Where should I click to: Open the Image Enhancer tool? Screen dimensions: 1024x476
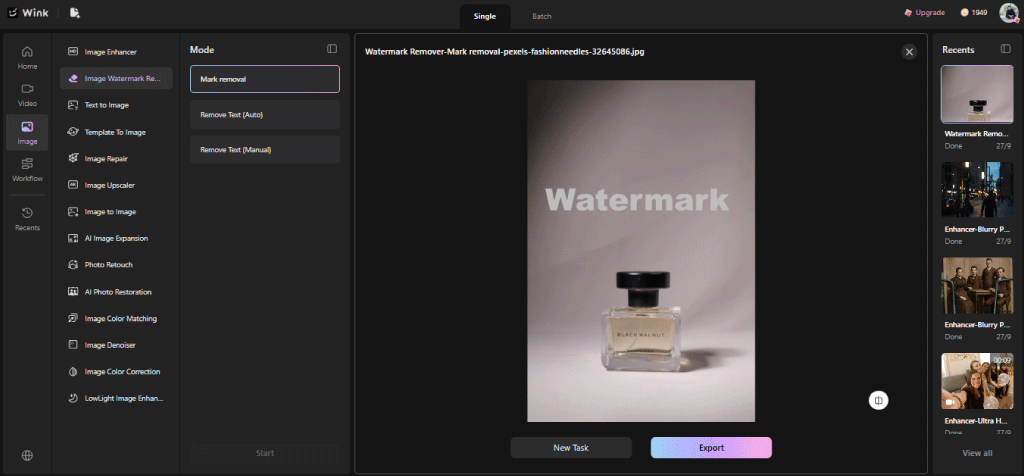tap(116, 52)
